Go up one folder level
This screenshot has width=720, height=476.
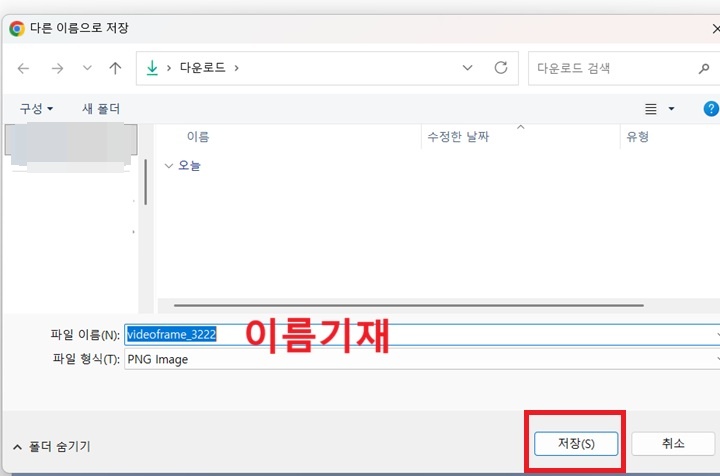pos(115,68)
